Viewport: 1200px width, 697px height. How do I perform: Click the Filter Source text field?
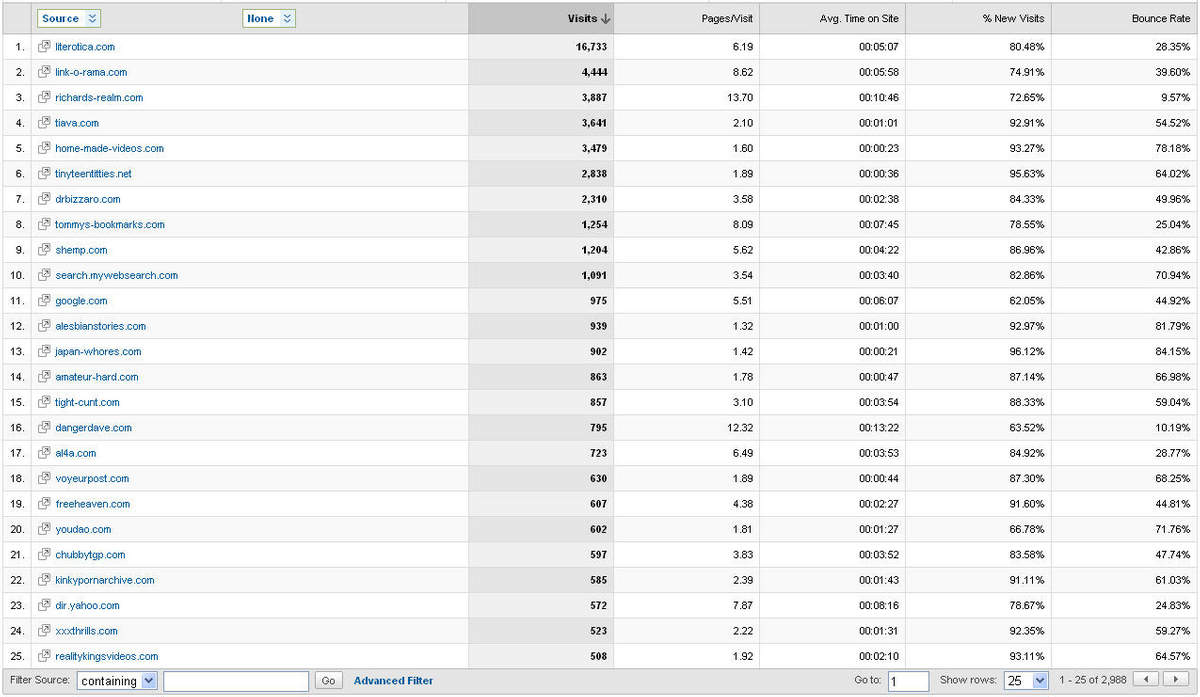click(236, 681)
